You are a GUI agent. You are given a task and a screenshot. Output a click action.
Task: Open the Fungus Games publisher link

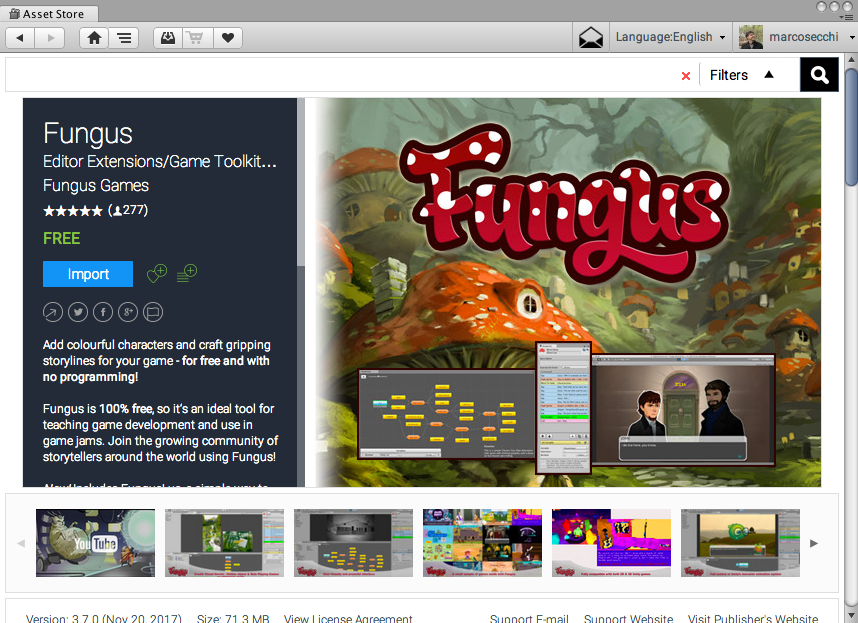[x=96, y=185]
